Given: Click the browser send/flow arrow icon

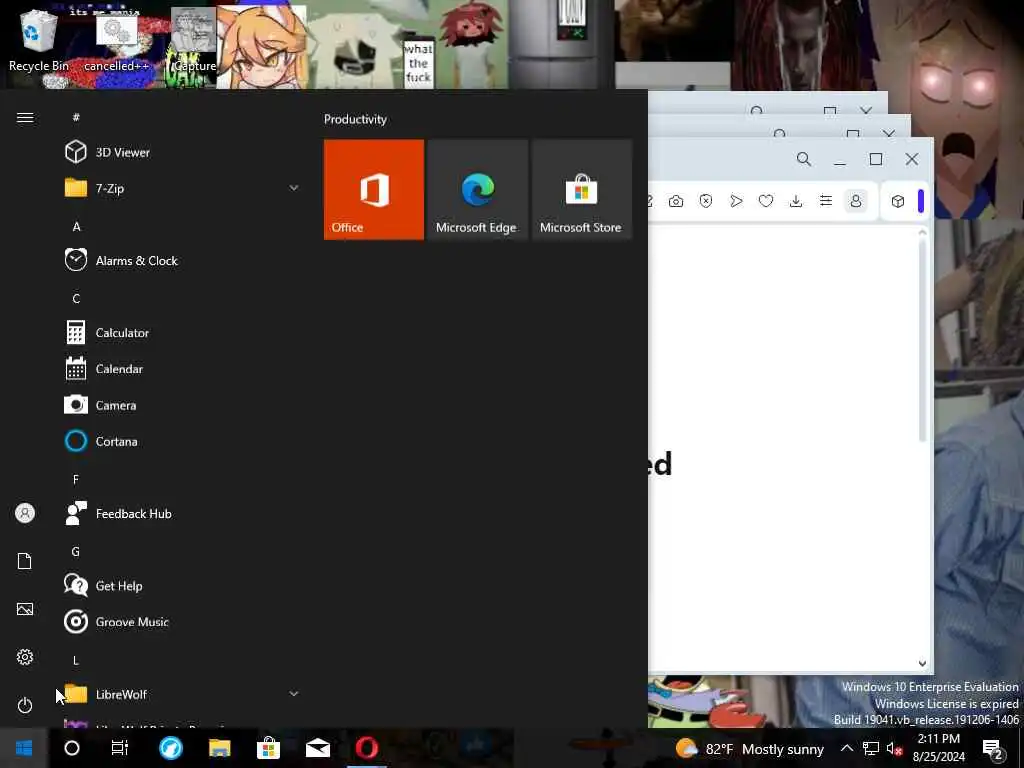Looking at the screenshot, I should point(736,201).
